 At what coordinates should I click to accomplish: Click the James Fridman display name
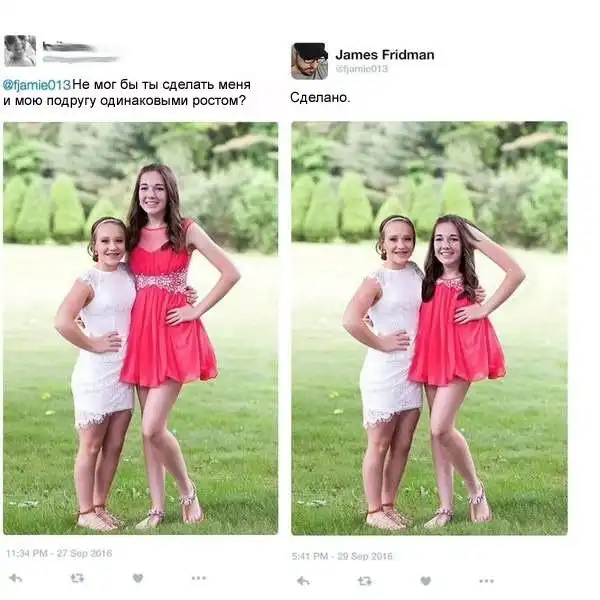click(x=385, y=55)
